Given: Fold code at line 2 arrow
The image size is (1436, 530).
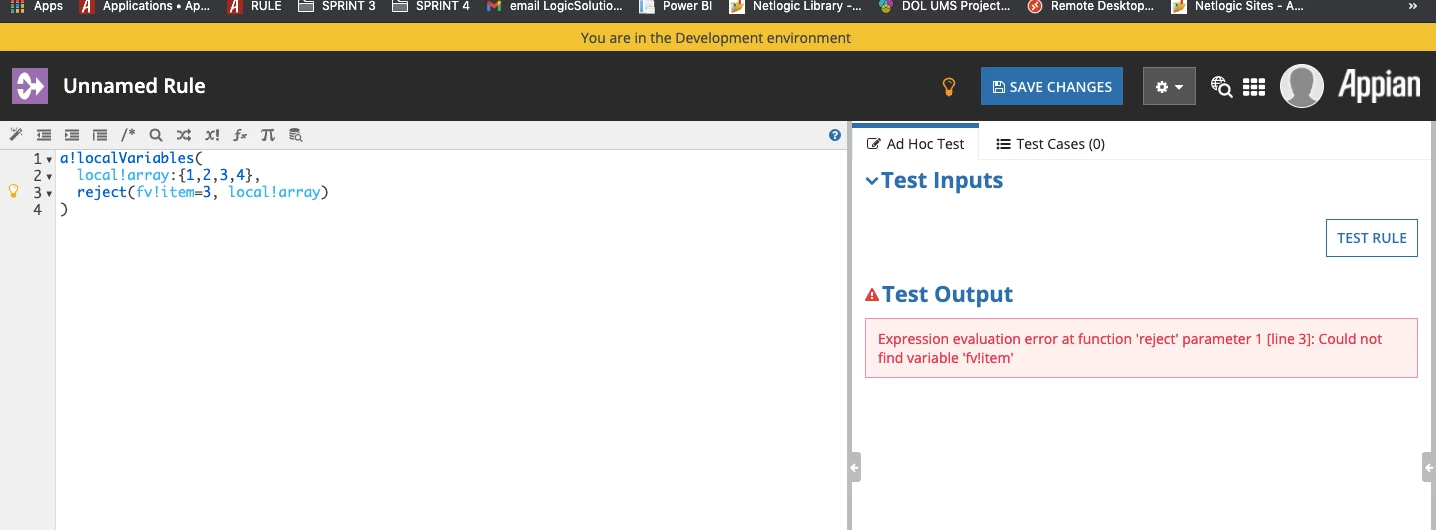Looking at the screenshot, I should point(50,177).
